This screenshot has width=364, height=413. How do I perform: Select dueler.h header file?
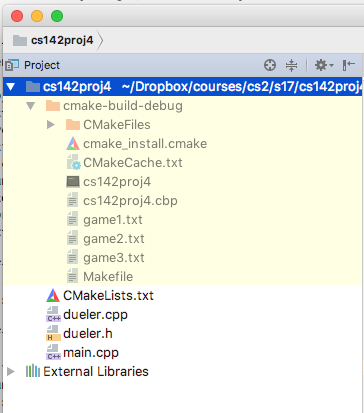pyautogui.click(x=88, y=334)
